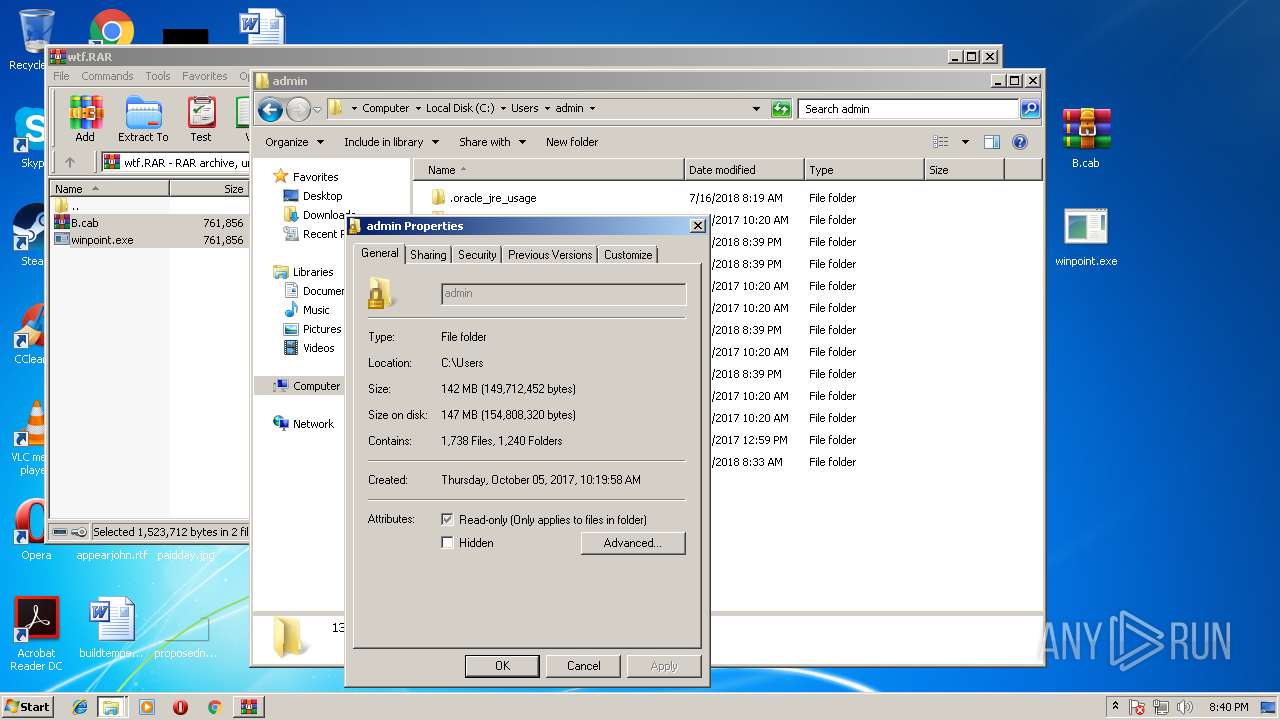Open WinRAR Tools menu

point(158,76)
